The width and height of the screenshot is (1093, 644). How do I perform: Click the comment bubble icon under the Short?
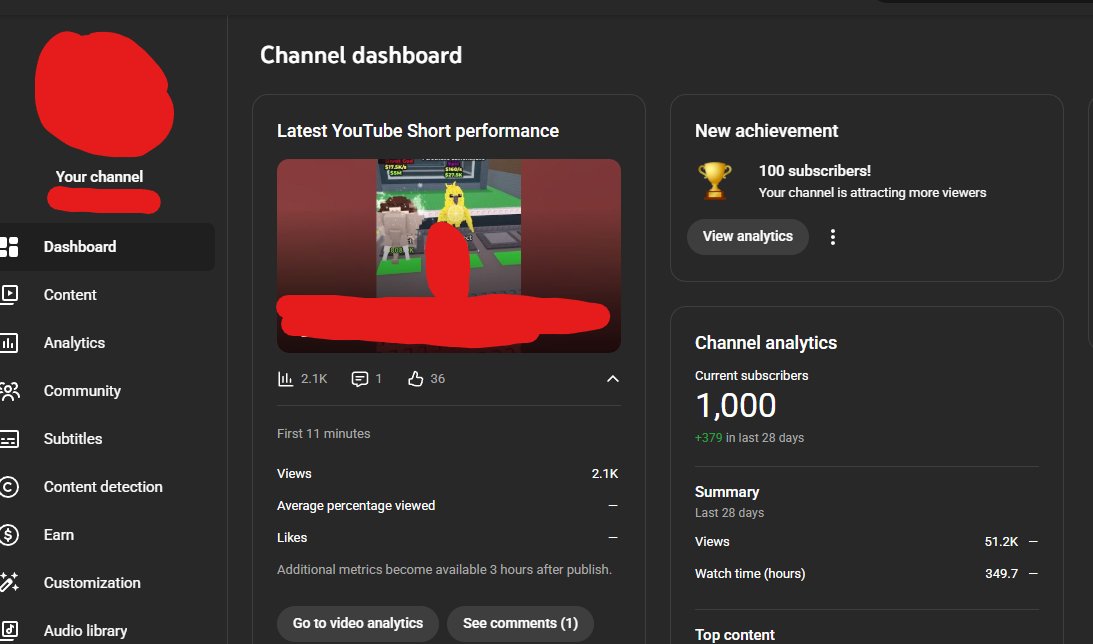coord(360,378)
